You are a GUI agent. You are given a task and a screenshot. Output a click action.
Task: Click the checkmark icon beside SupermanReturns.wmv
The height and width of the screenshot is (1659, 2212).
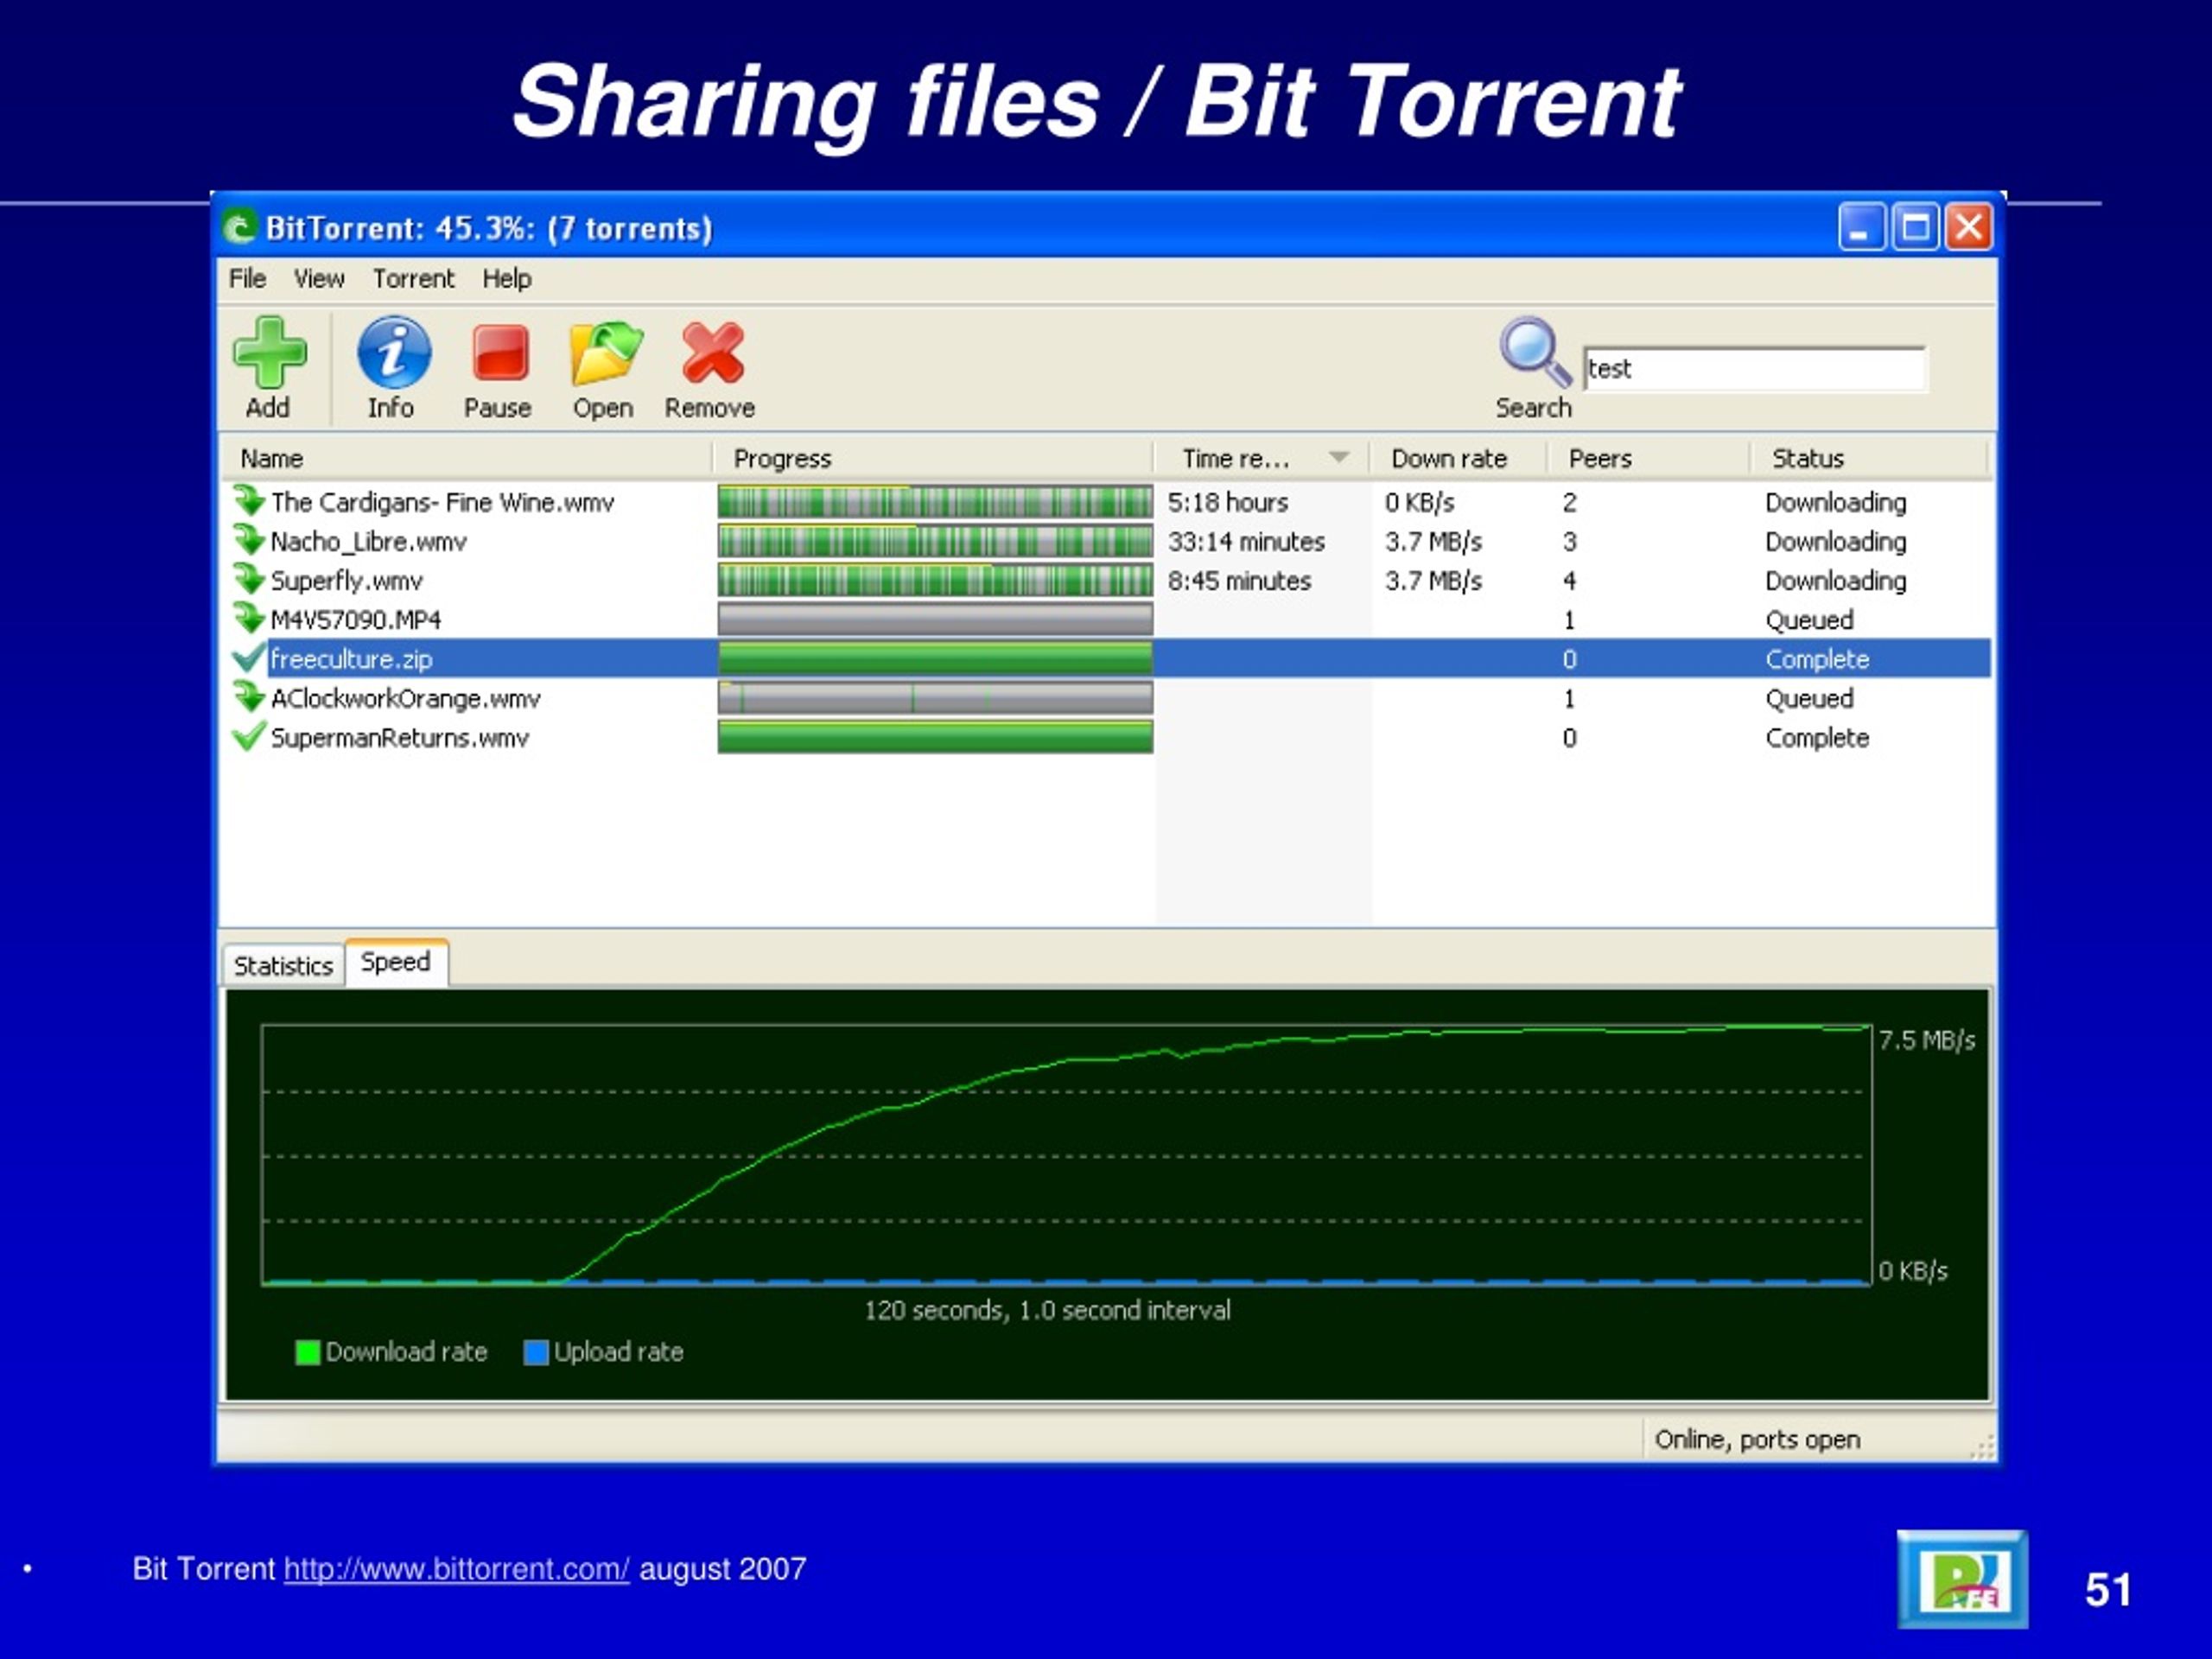point(248,736)
